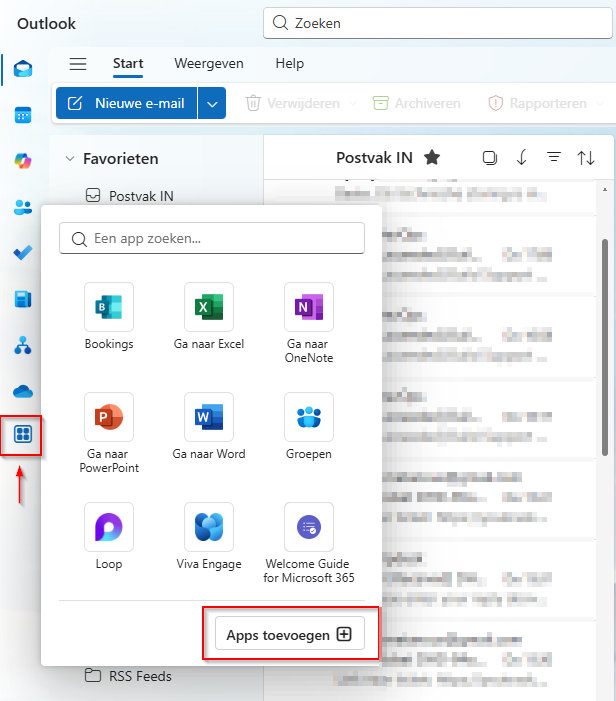
Task: Click the Een app zoeken search field
Action: coord(212,239)
